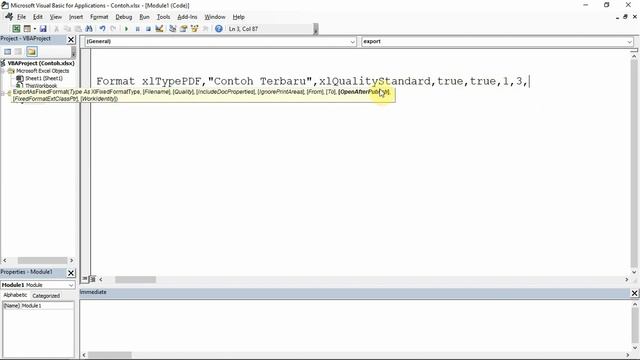Viewport: 640px width, 360px height.
Task: Expand the (General) object dropdown
Action: click(x=352, y=42)
